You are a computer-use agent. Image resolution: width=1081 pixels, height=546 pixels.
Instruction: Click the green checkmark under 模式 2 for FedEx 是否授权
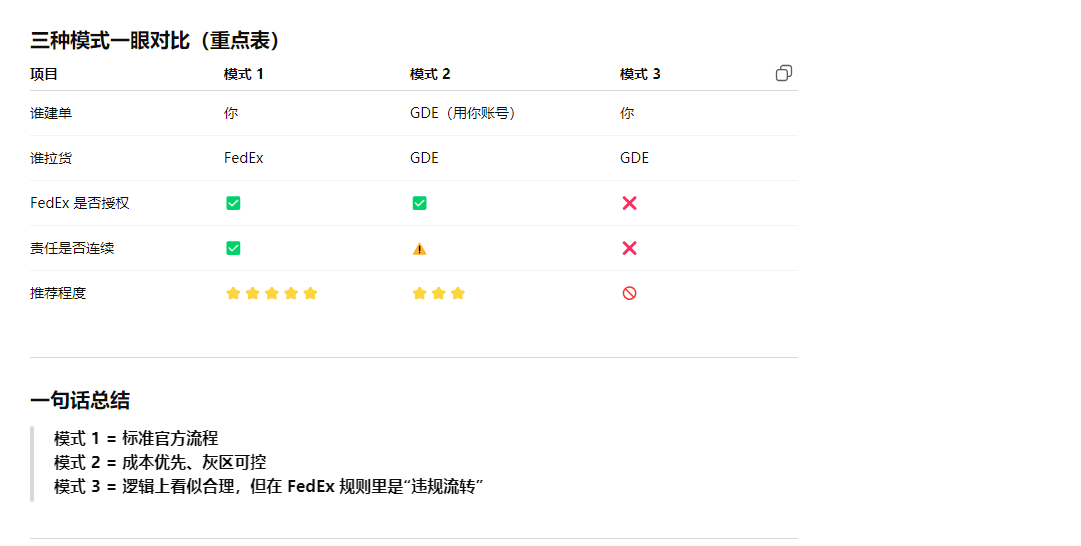(x=419, y=203)
